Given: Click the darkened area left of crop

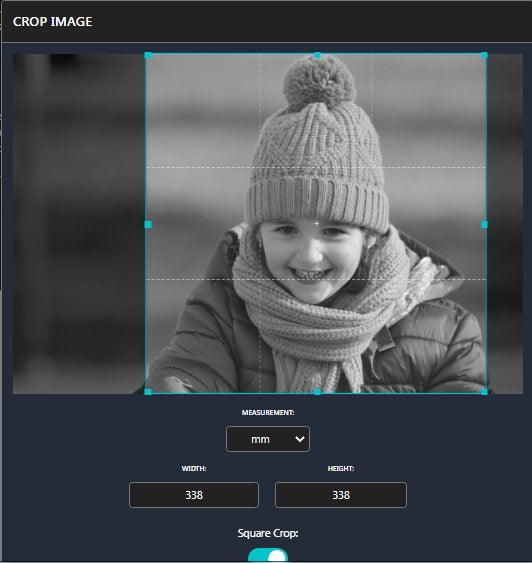Looking at the screenshot, I should click(x=79, y=223).
